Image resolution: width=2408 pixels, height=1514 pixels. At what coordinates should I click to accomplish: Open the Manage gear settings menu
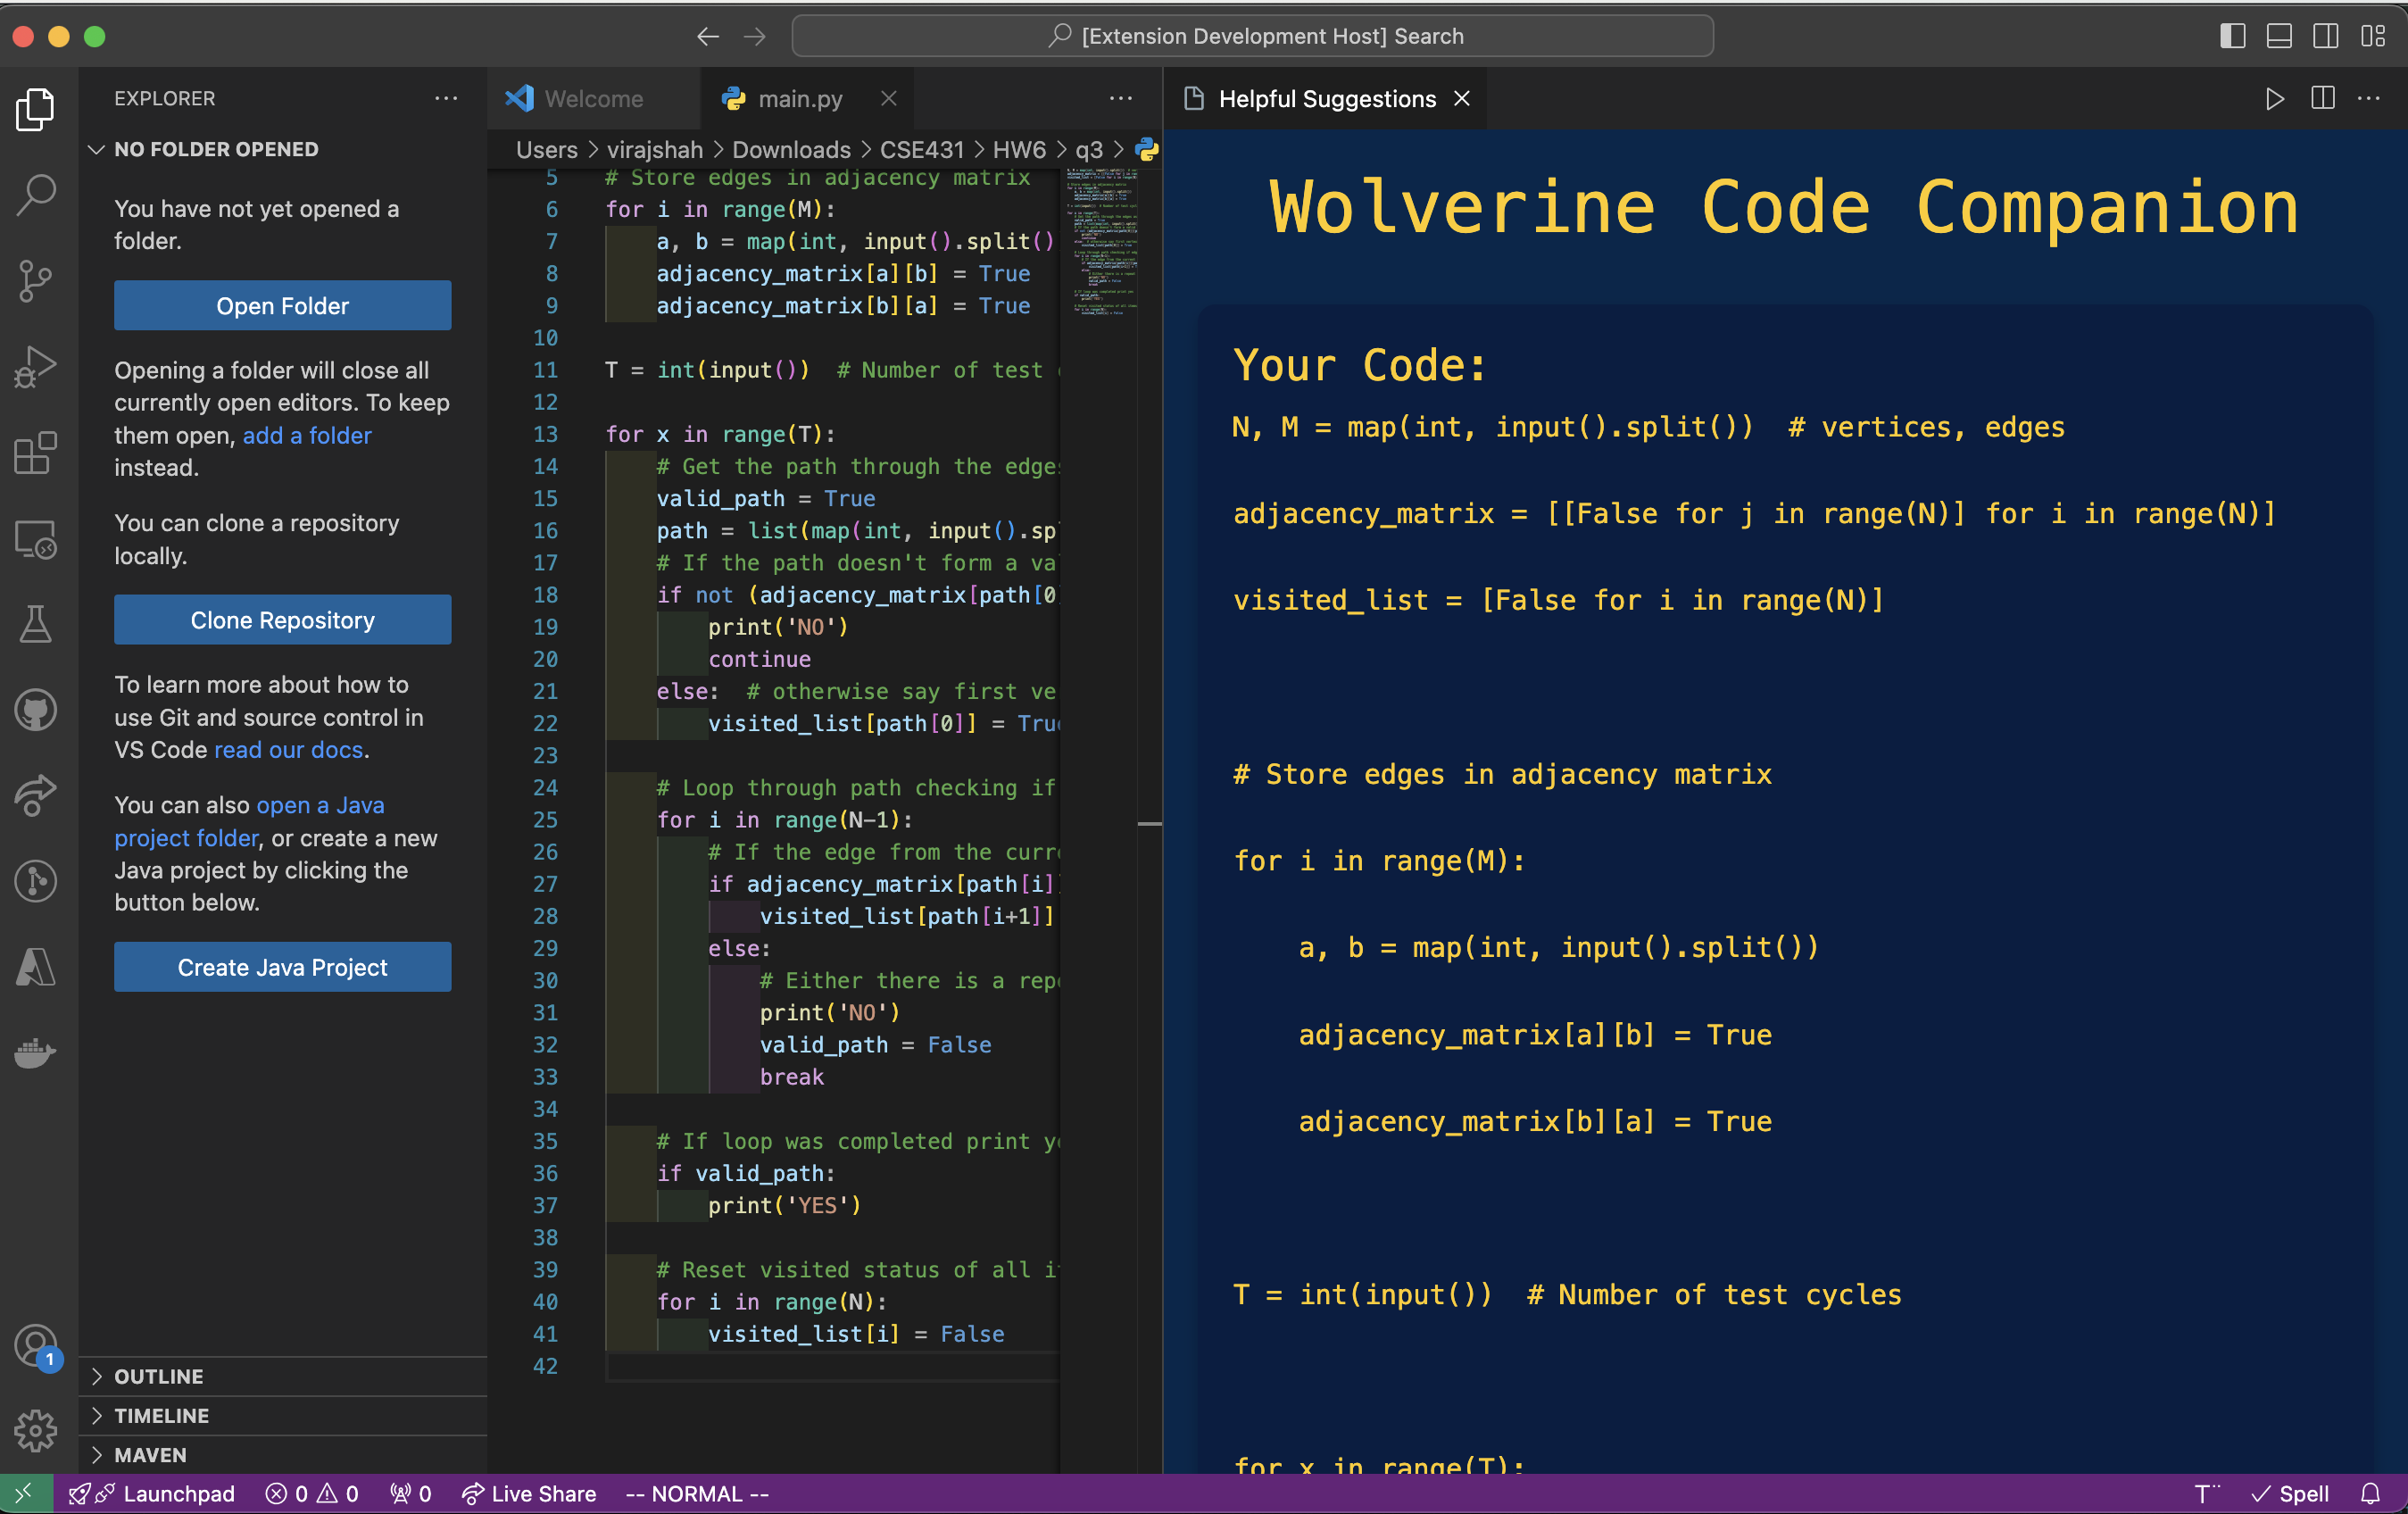coord(36,1431)
